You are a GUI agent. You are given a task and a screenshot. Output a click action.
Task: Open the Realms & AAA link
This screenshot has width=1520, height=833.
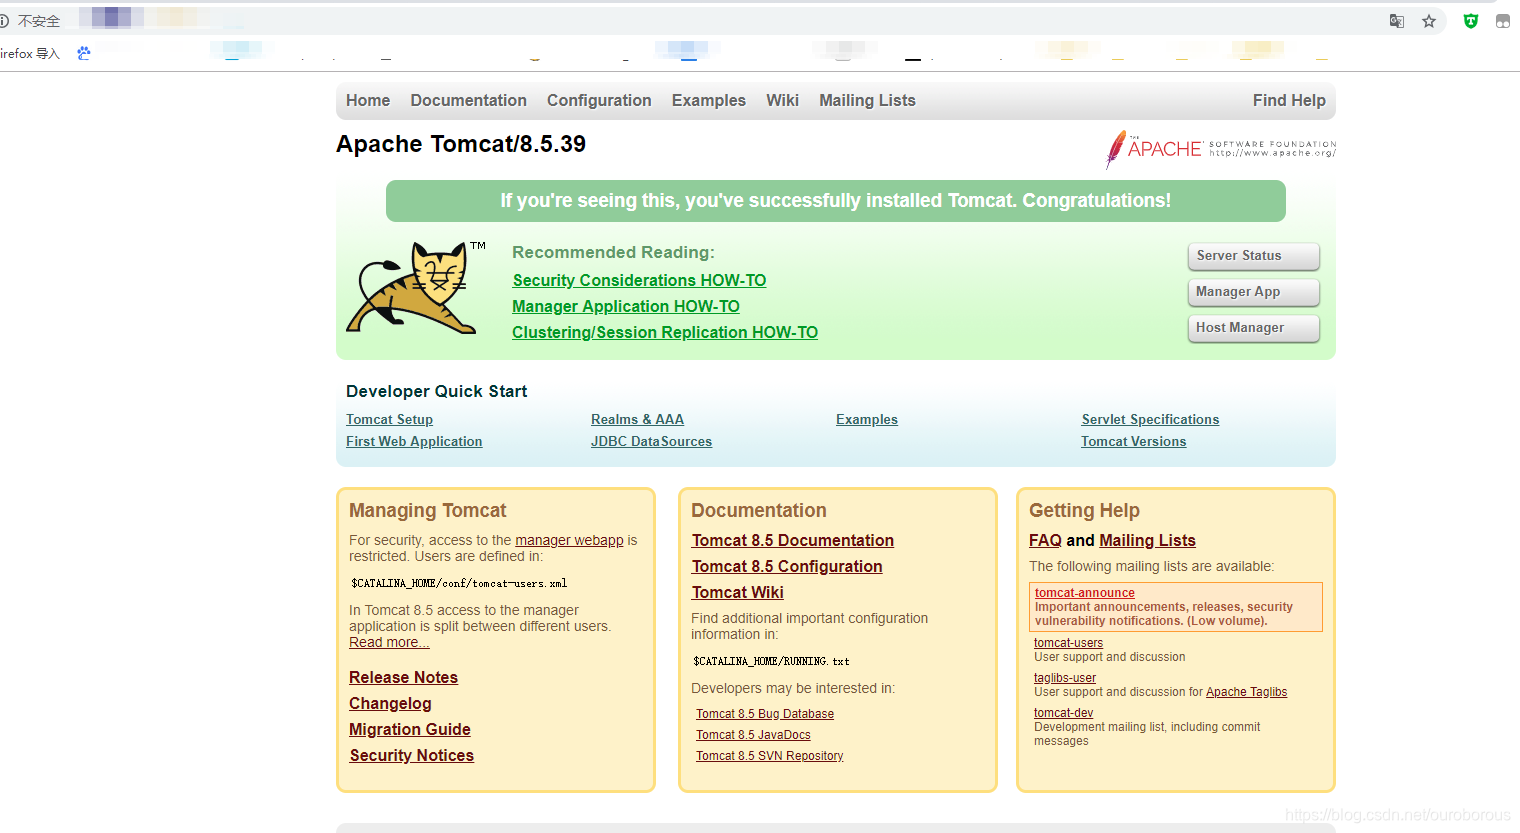pos(637,420)
